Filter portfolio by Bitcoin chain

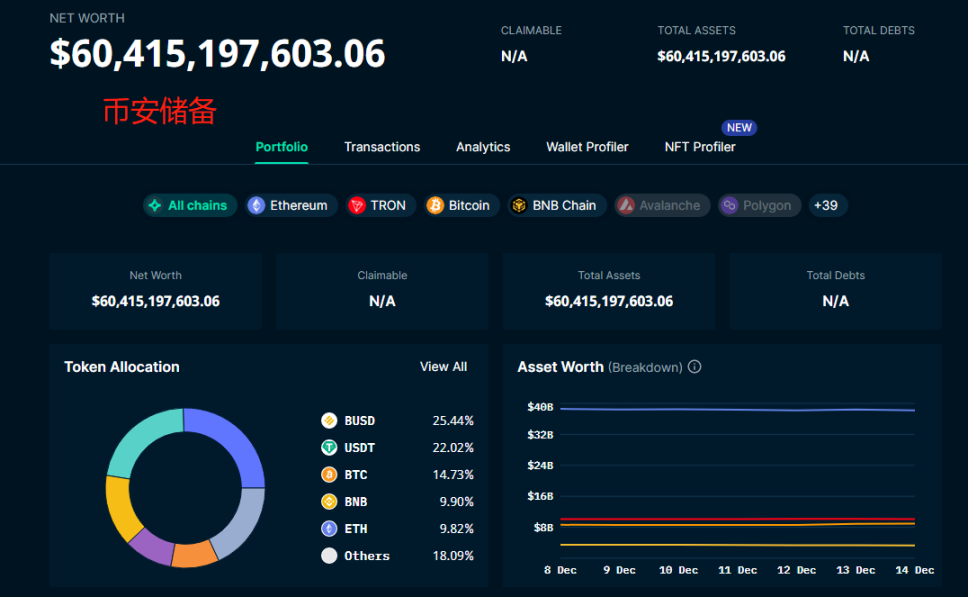pos(461,206)
